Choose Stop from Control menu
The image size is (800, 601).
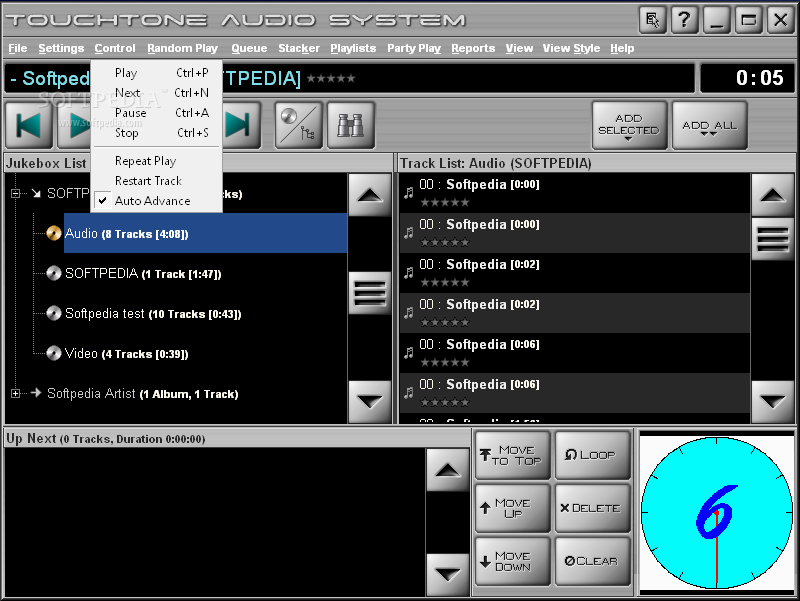point(157,133)
